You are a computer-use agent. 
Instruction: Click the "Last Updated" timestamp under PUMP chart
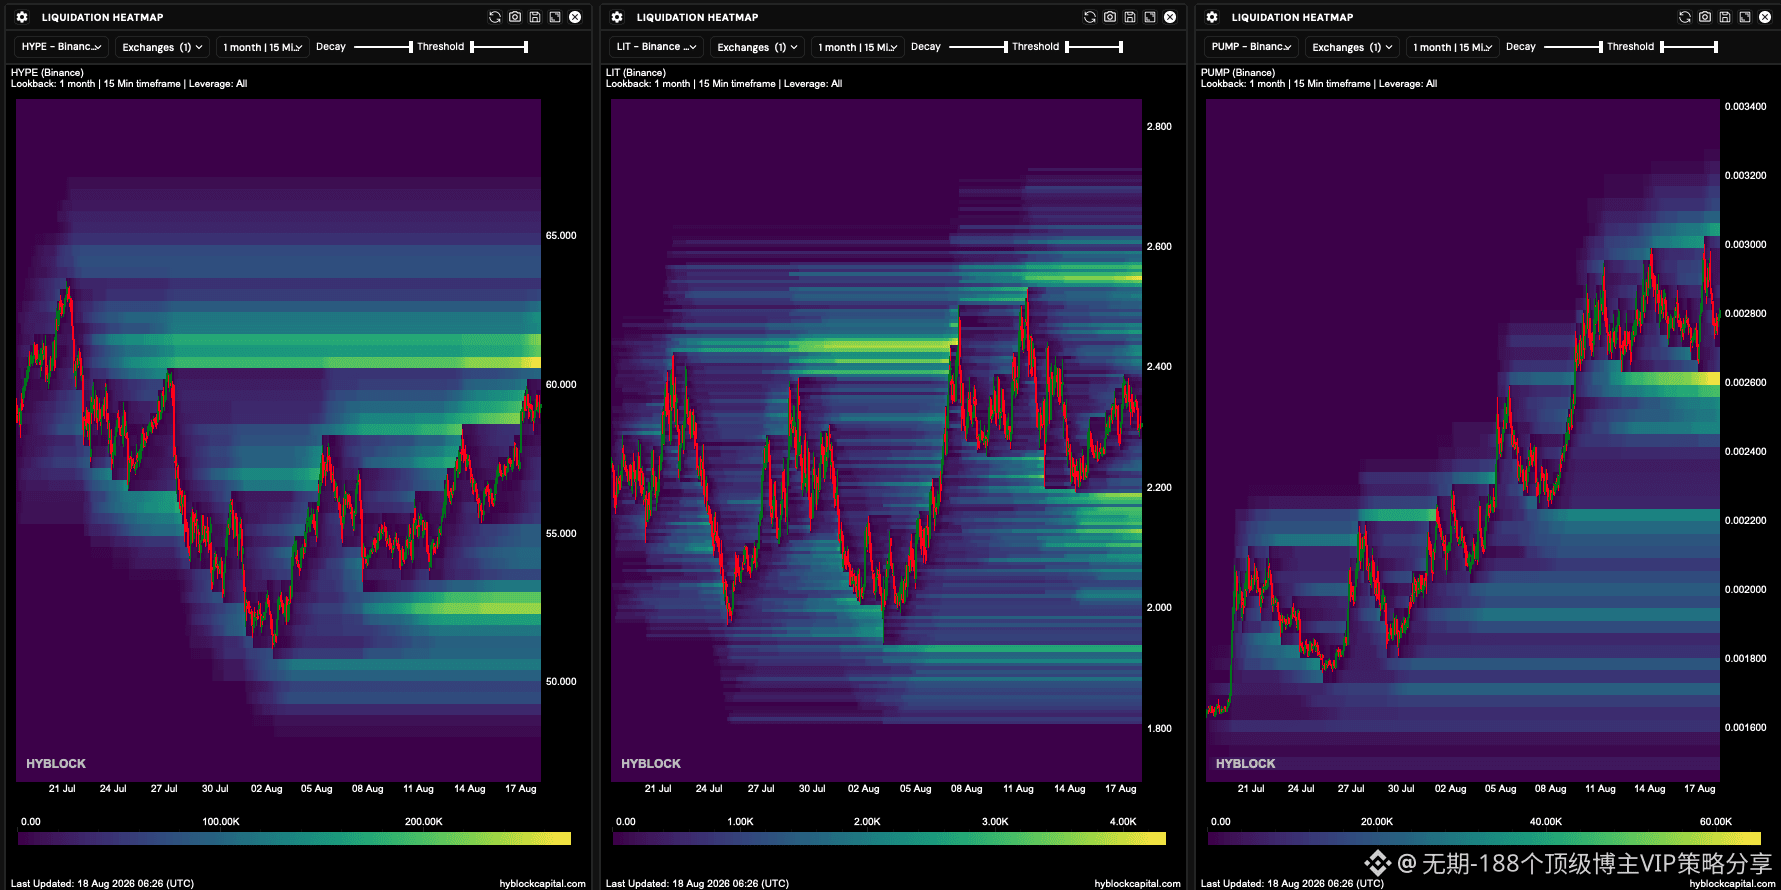(x=1292, y=884)
